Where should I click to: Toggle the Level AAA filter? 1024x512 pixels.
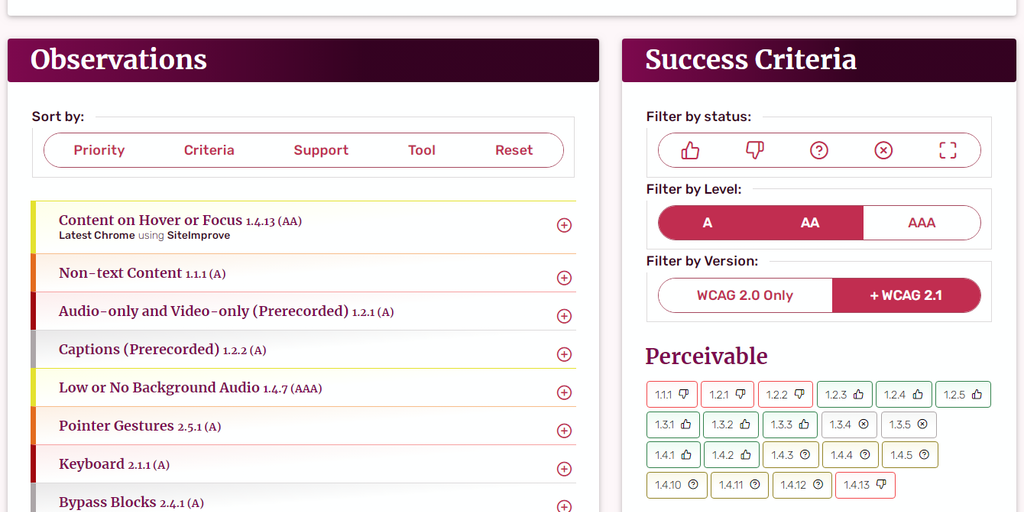(921, 223)
